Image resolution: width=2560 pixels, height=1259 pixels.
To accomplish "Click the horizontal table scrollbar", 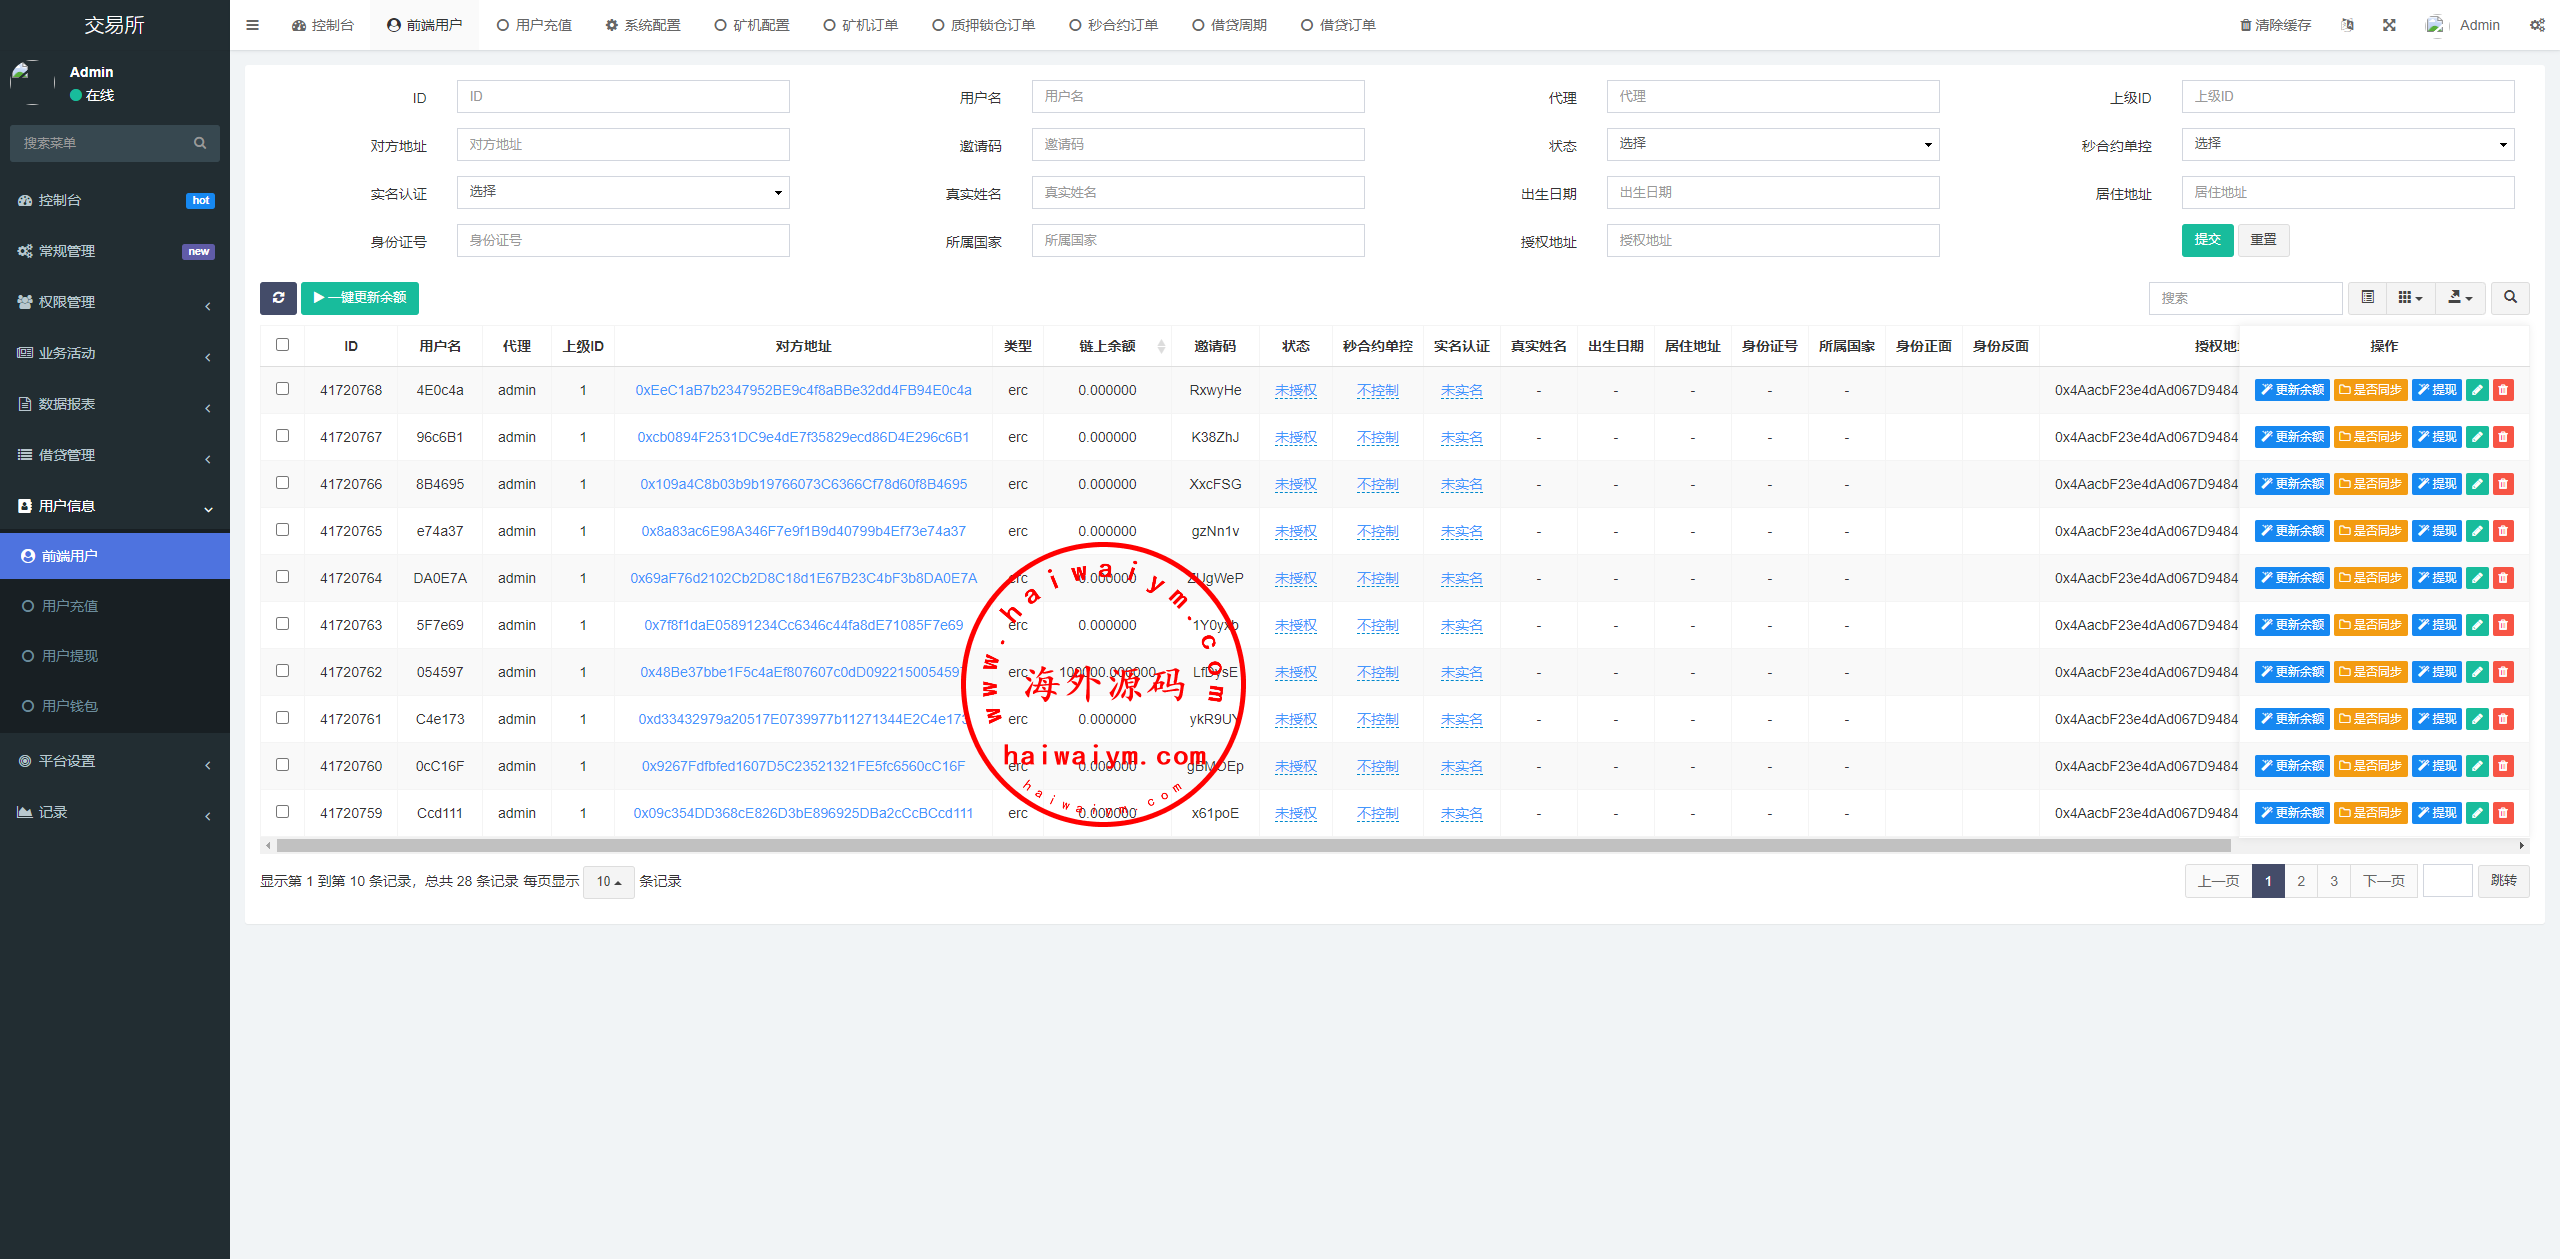I will [1250, 846].
